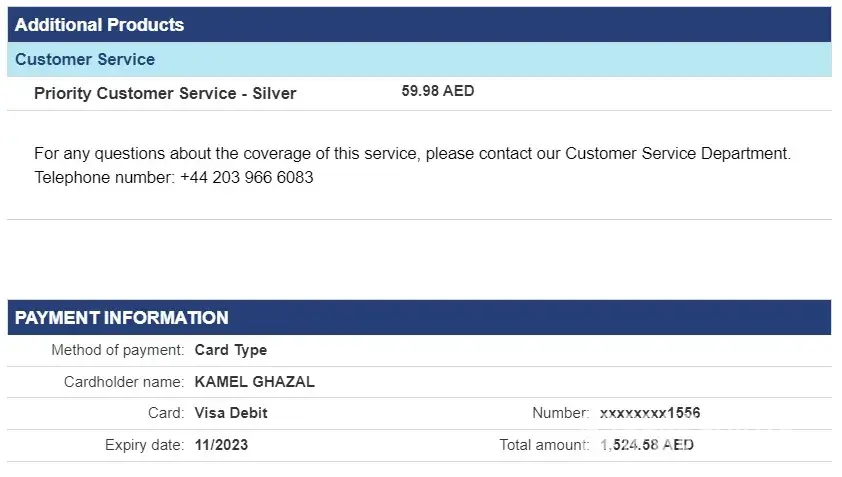Select the 11/2023 expiry value
Viewport: 842px width, 477px height.
(221, 445)
